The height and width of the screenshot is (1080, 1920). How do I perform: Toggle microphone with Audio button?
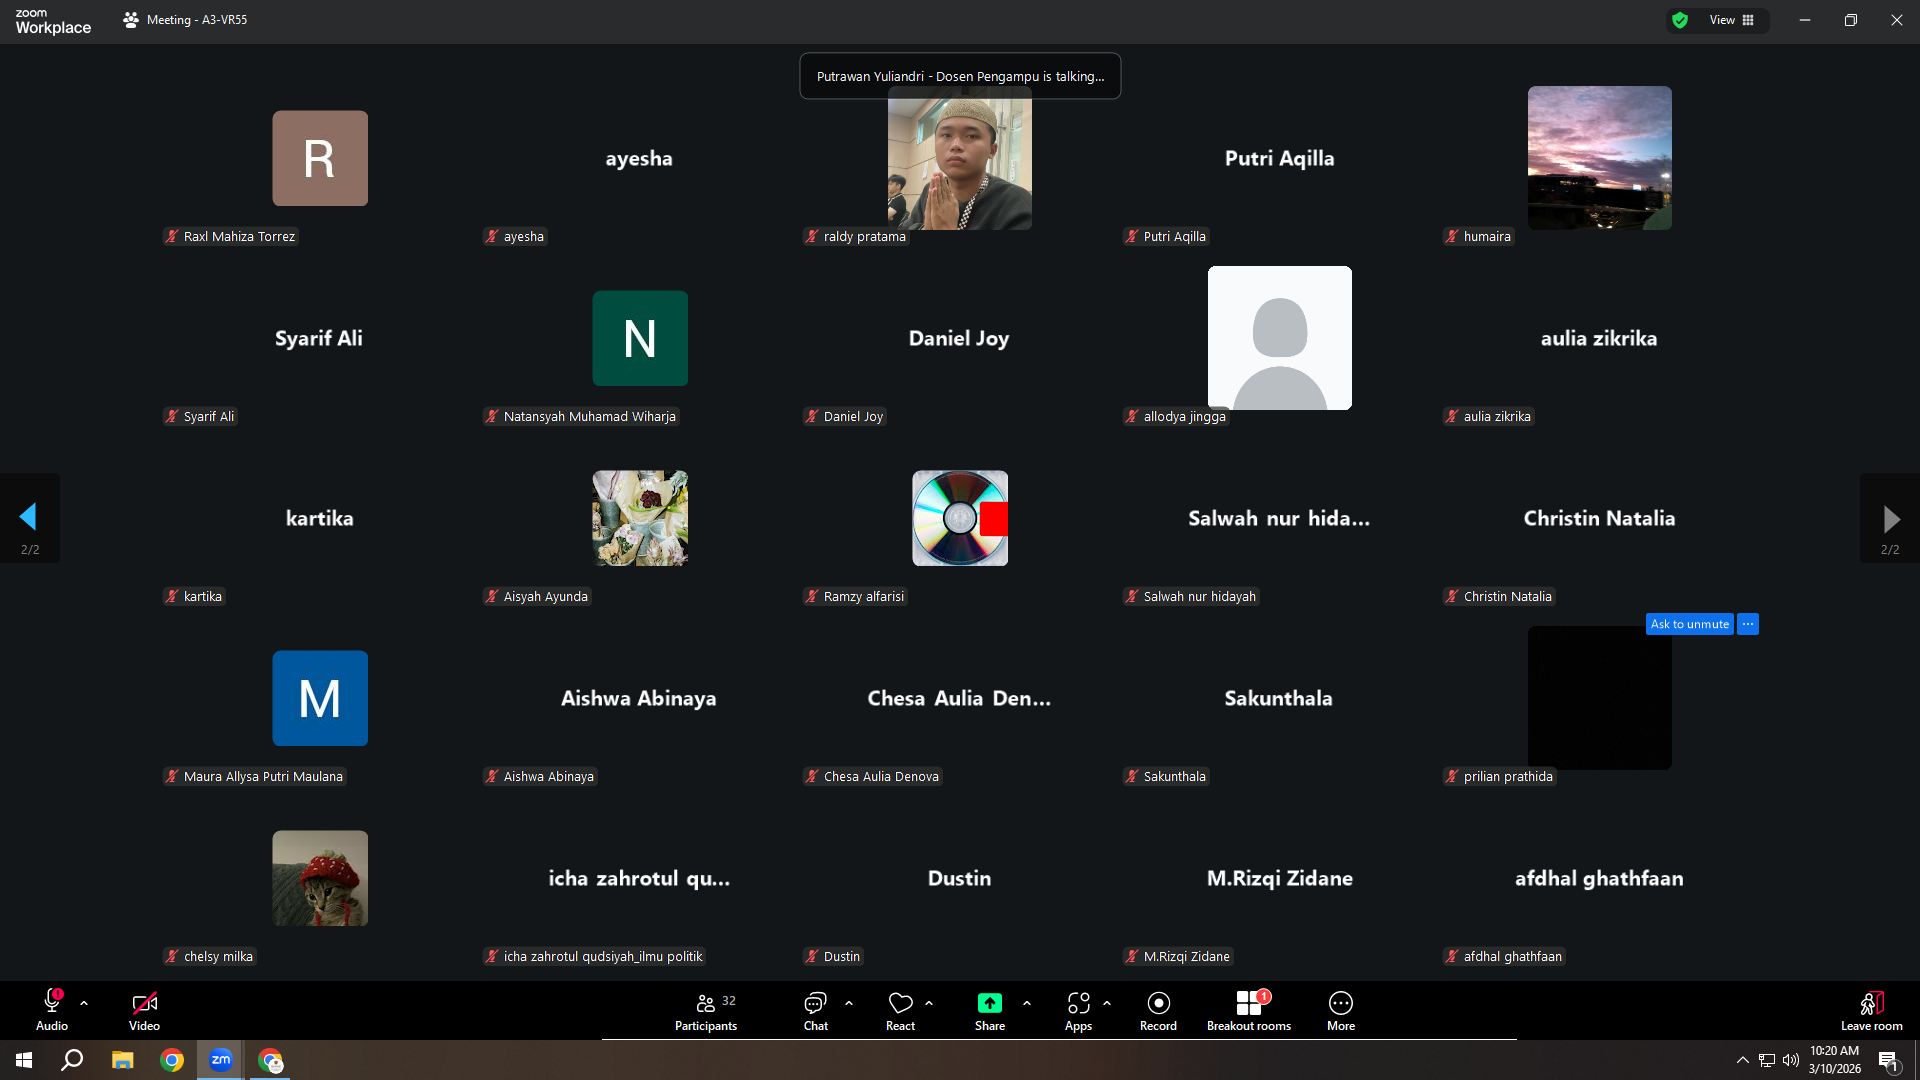(52, 1011)
